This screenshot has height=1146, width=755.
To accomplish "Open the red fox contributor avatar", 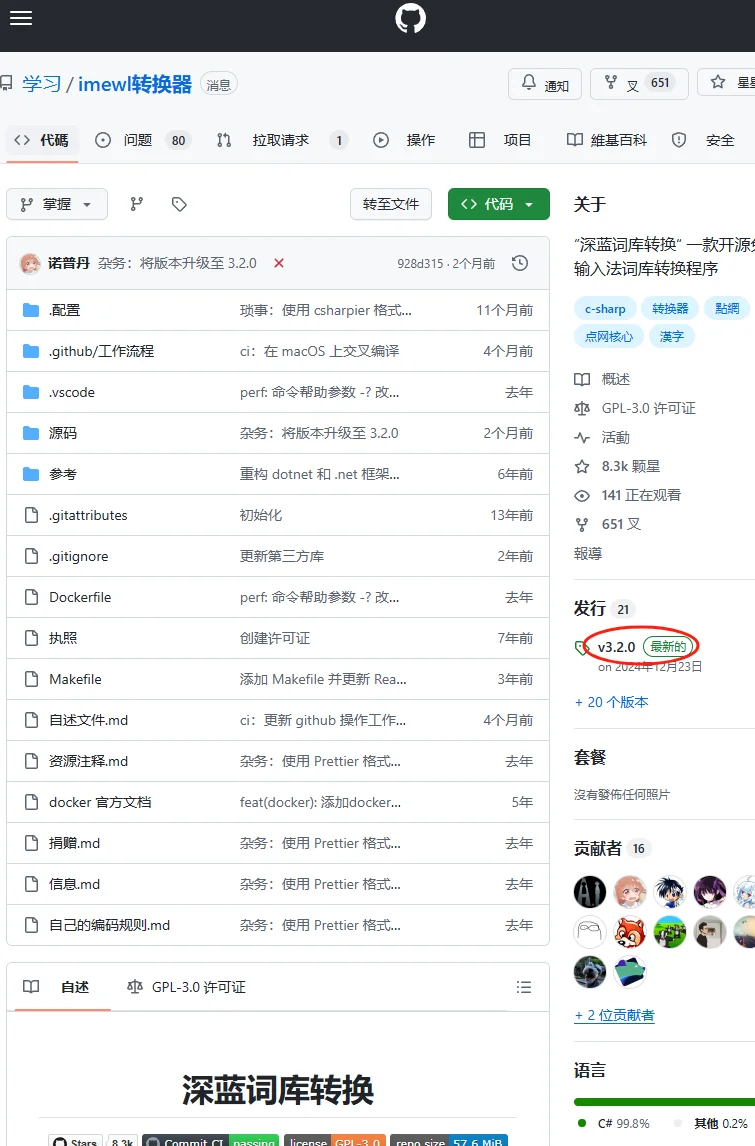I will 629,932.
